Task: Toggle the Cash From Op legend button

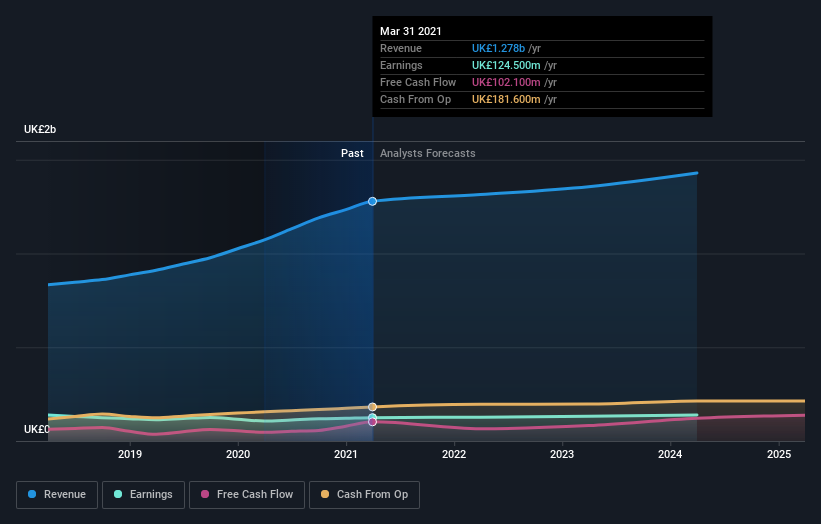Action: (364, 495)
